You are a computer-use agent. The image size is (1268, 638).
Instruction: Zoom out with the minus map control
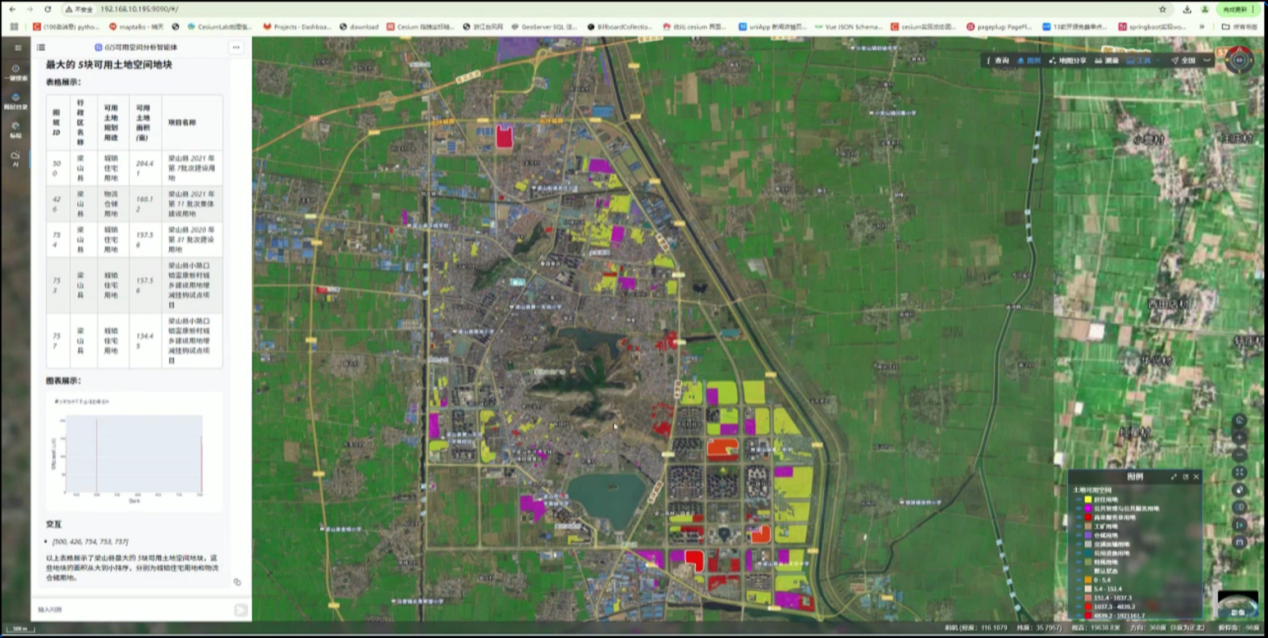click(x=1240, y=455)
